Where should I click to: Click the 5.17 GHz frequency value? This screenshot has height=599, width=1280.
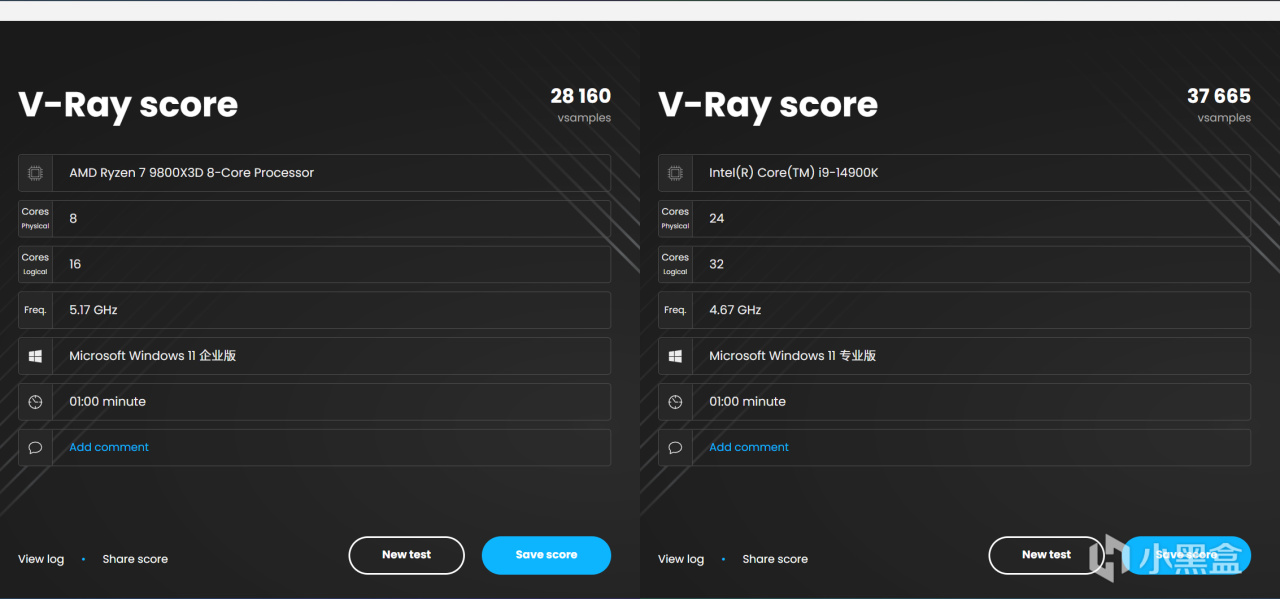point(93,310)
